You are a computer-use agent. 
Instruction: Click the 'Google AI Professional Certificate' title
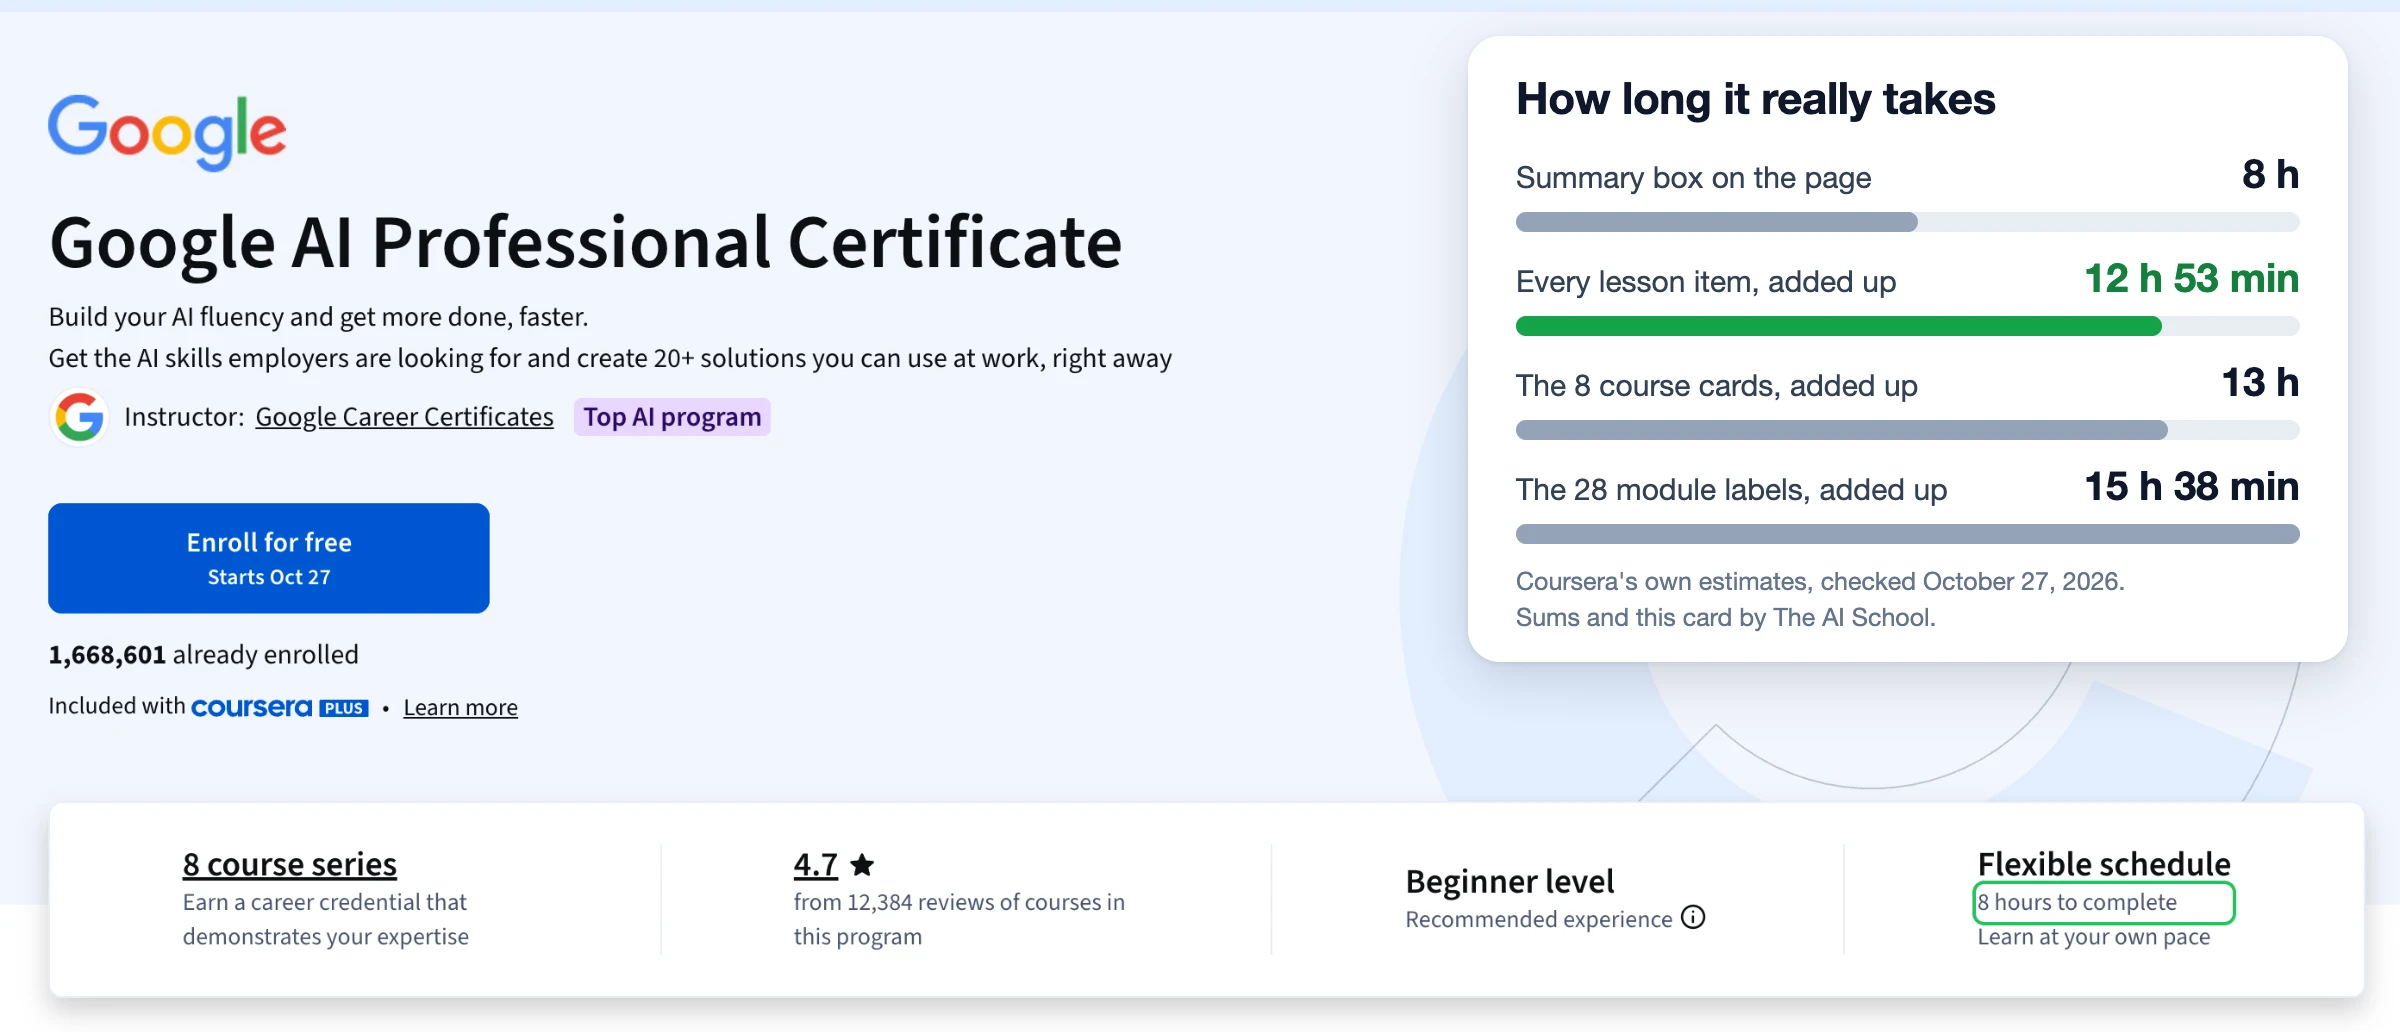(585, 243)
